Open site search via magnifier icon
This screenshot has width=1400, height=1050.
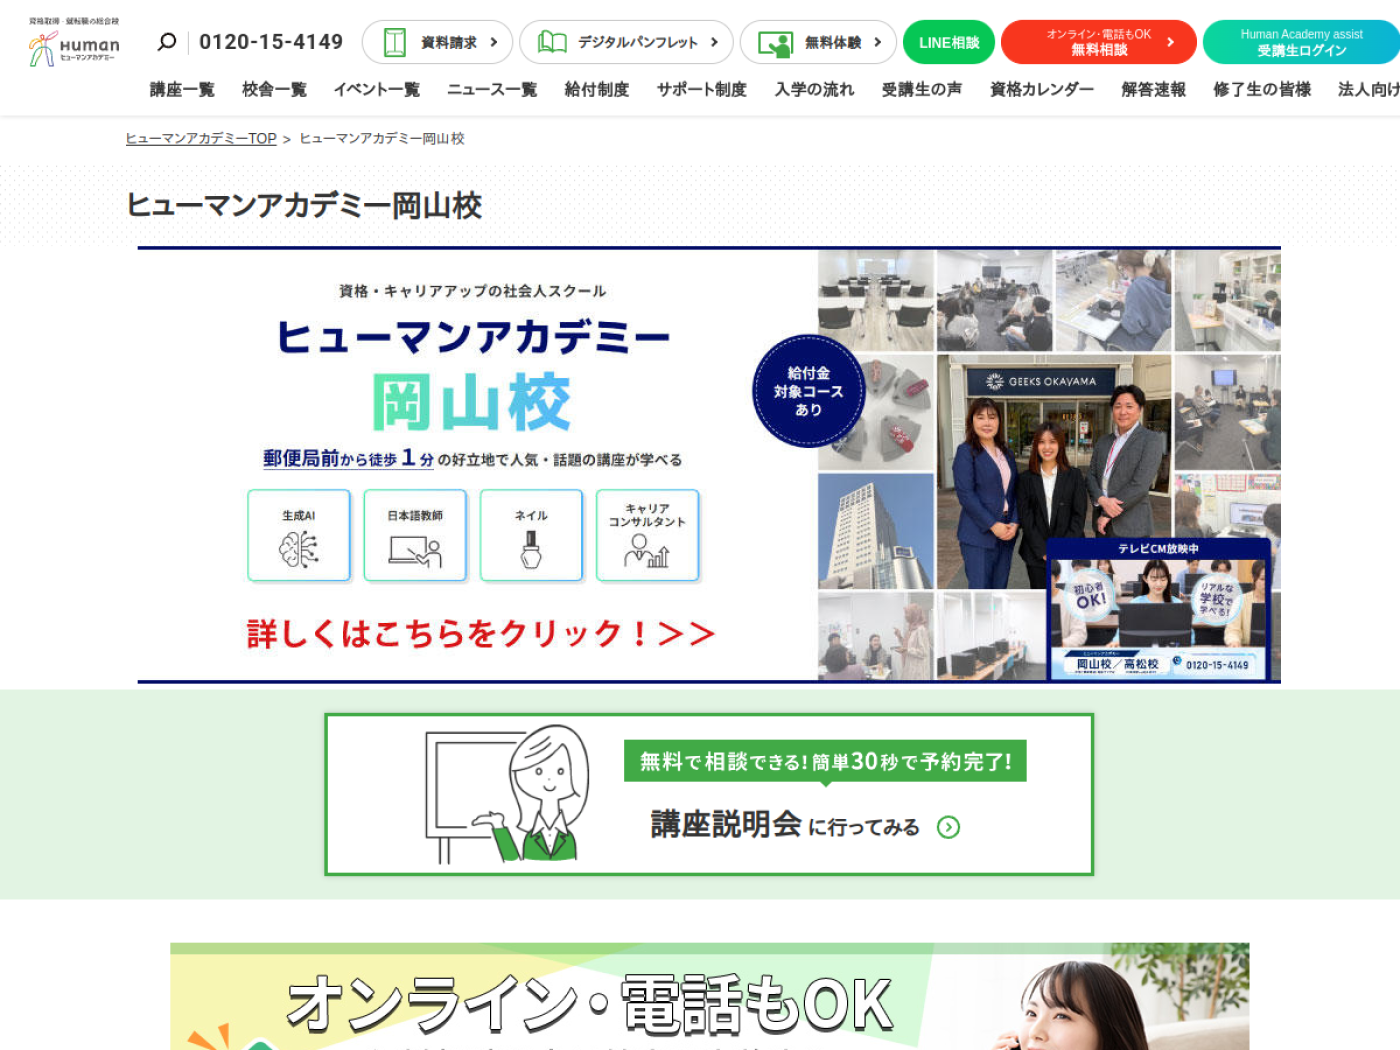(167, 42)
